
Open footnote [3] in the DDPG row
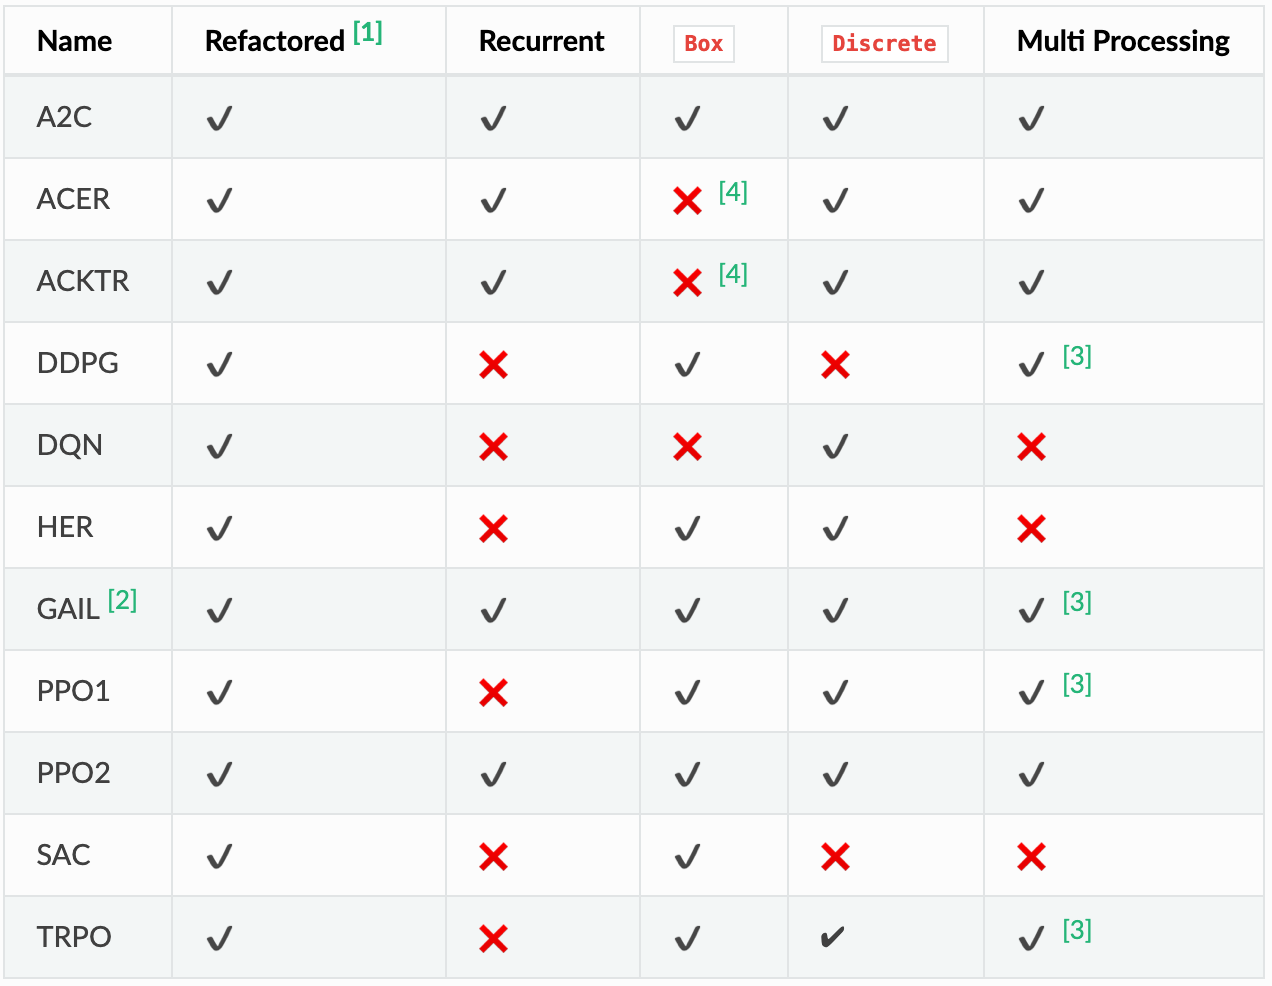[1077, 356]
